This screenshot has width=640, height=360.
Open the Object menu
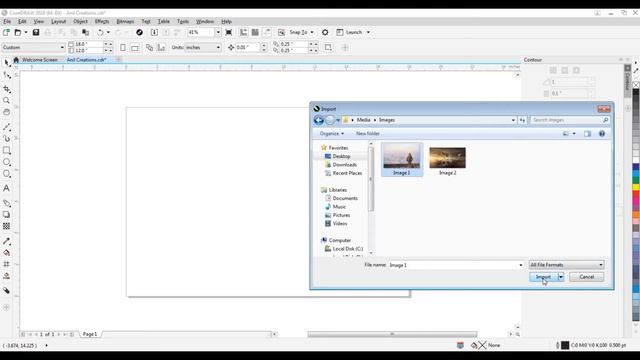click(80, 21)
